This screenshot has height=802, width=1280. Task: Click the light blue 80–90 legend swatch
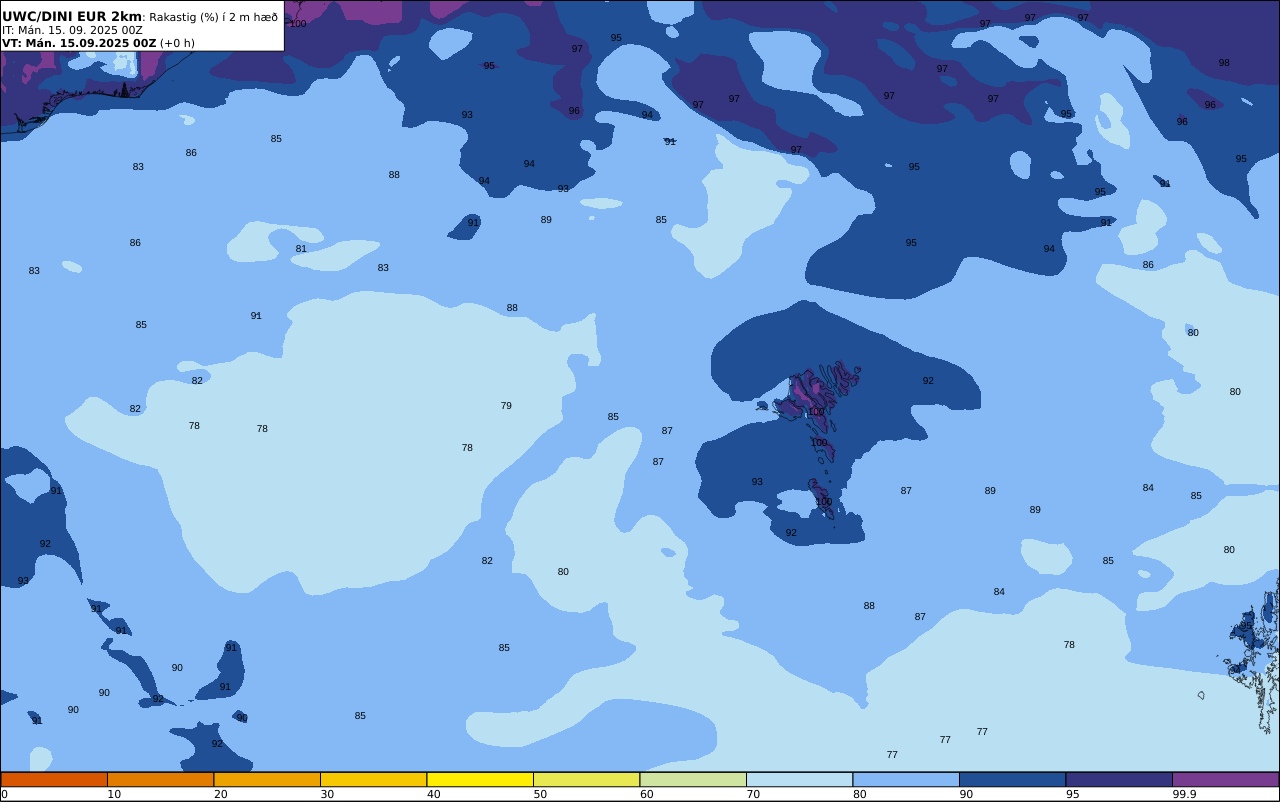click(906, 779)
